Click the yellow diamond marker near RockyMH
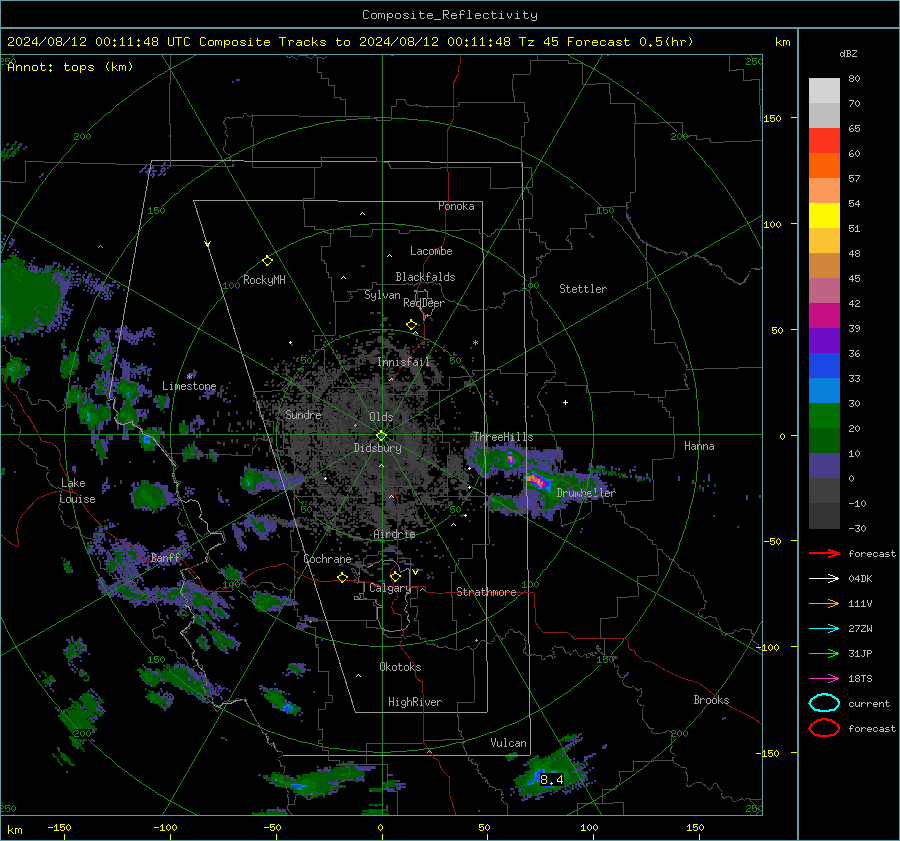The width and height of the screenshot is (900, 841). (267, 261)
